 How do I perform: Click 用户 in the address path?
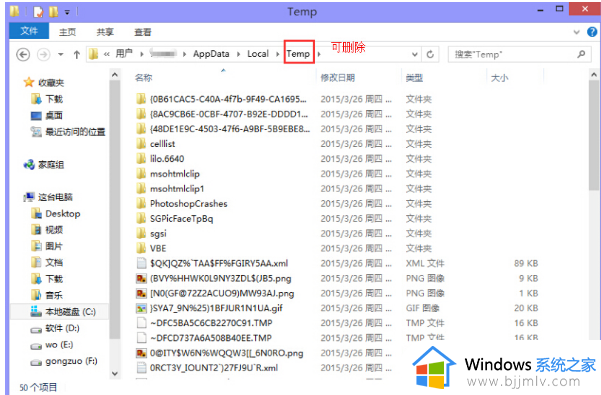click(124, 54)
